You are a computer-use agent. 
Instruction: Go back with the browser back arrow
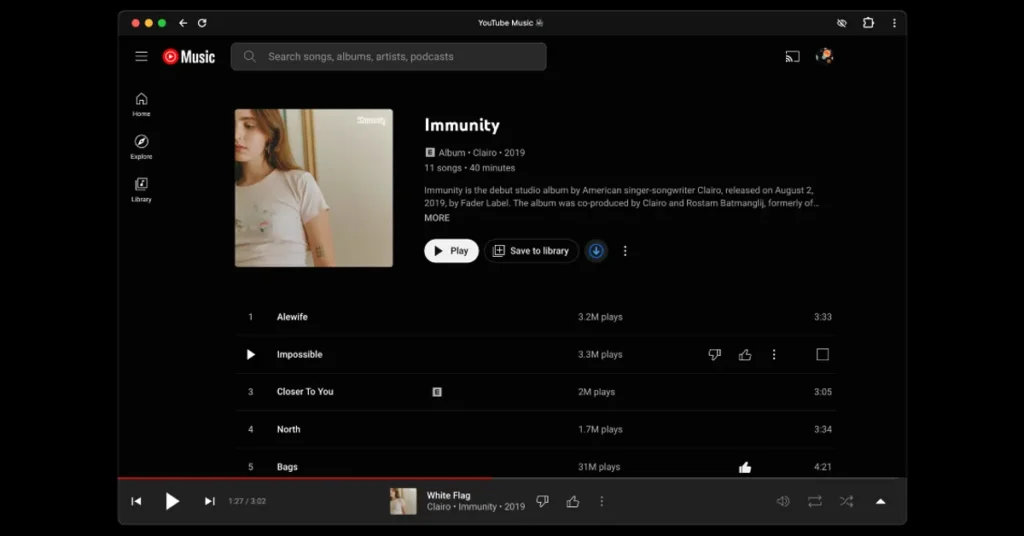point(183,23)
